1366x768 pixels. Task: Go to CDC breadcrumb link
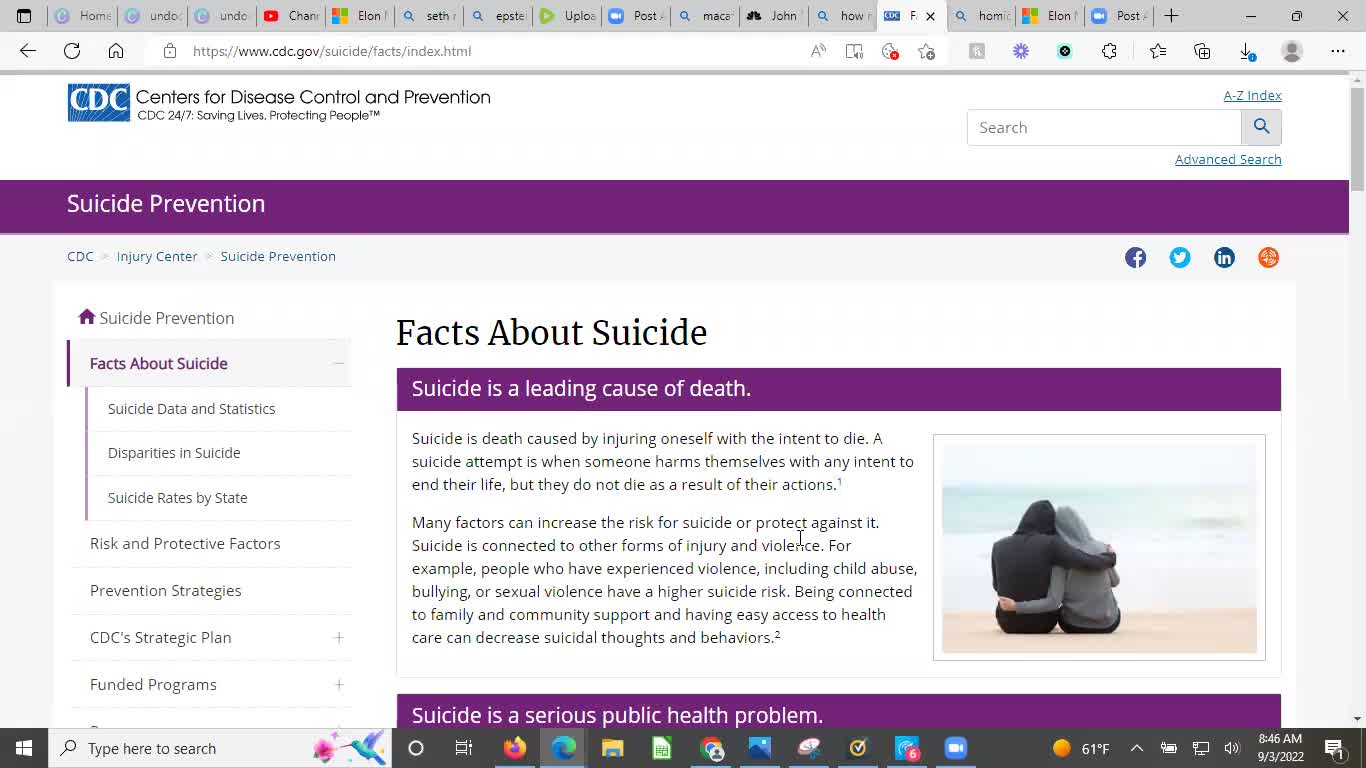(x=80, y=256)
